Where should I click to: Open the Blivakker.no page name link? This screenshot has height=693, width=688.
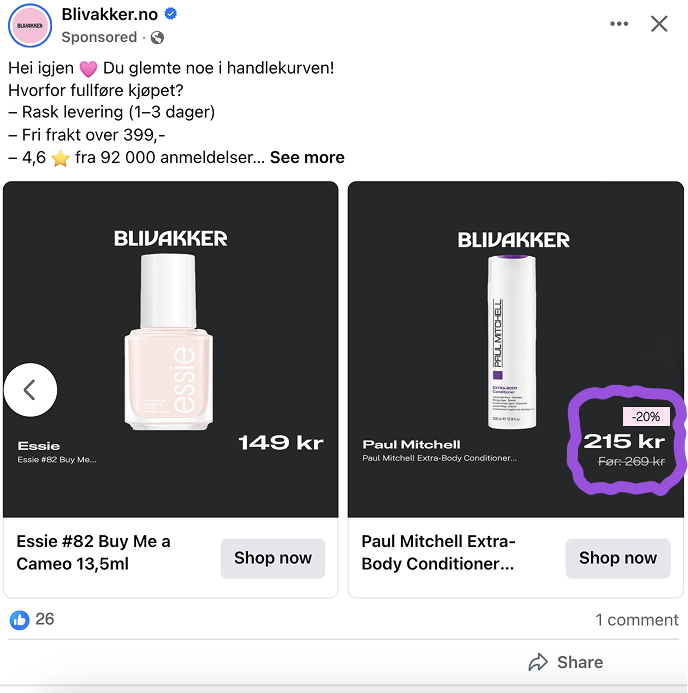point(108,14)
